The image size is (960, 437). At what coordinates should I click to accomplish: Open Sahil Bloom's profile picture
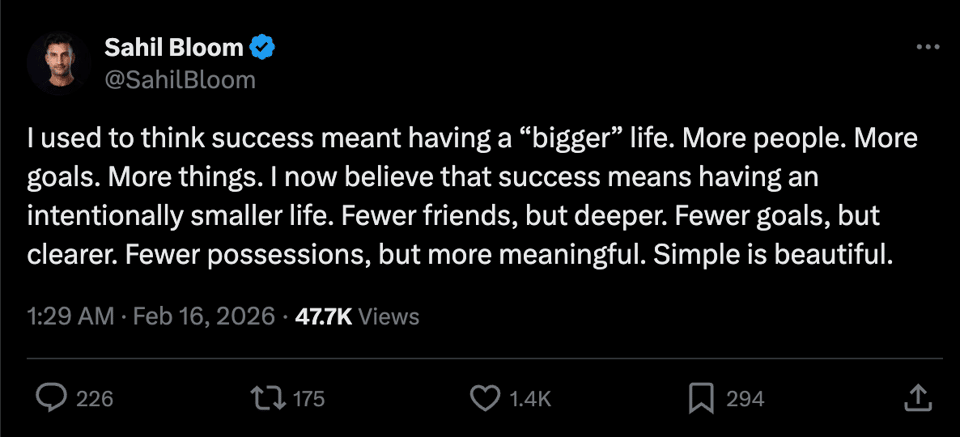[x=54, y=63]
